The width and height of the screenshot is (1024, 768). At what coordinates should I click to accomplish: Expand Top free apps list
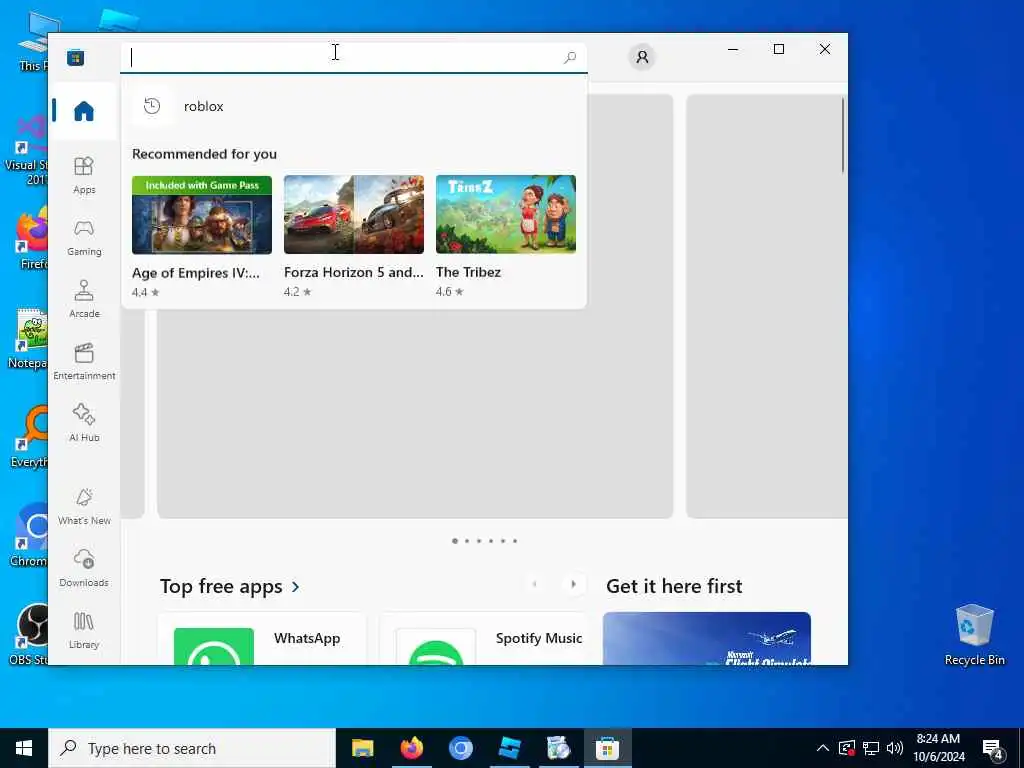[x=221, y=586]
